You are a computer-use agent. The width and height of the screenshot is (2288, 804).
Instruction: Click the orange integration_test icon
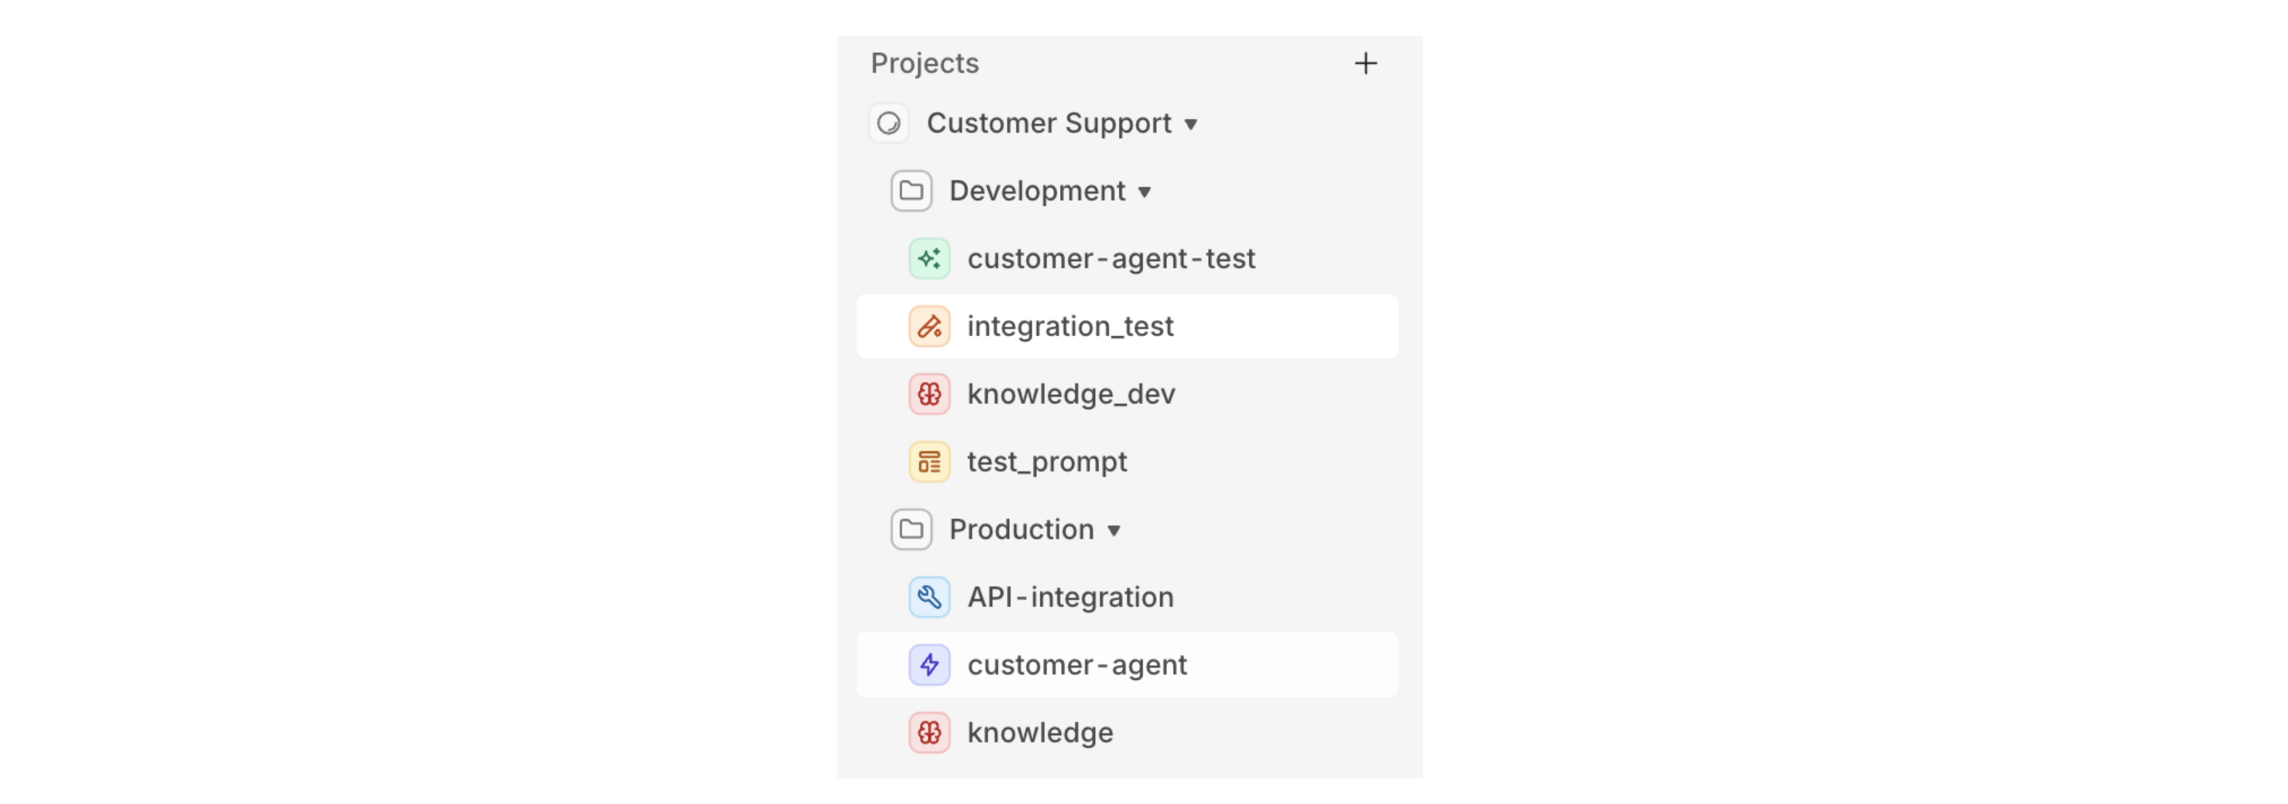(929, 327)
